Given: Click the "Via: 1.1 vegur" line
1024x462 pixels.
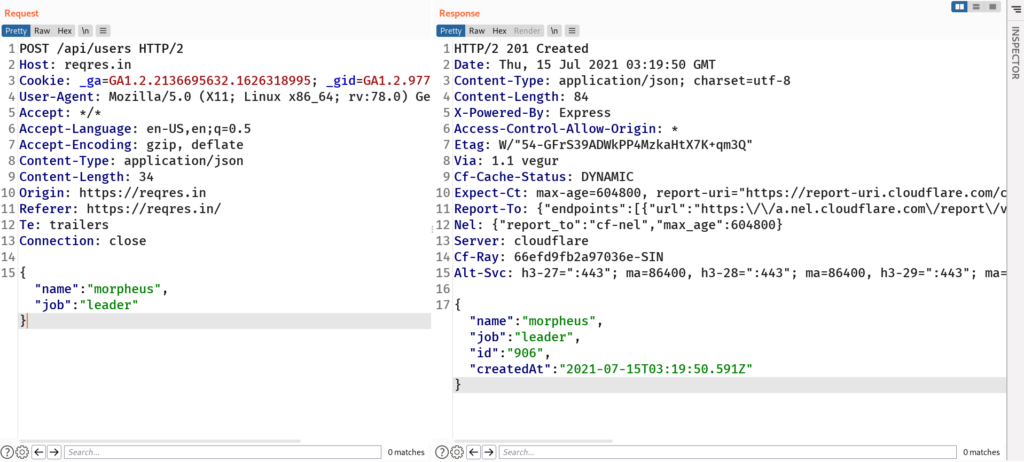Looking at the screenshot, I should click(x=506, y=161).
